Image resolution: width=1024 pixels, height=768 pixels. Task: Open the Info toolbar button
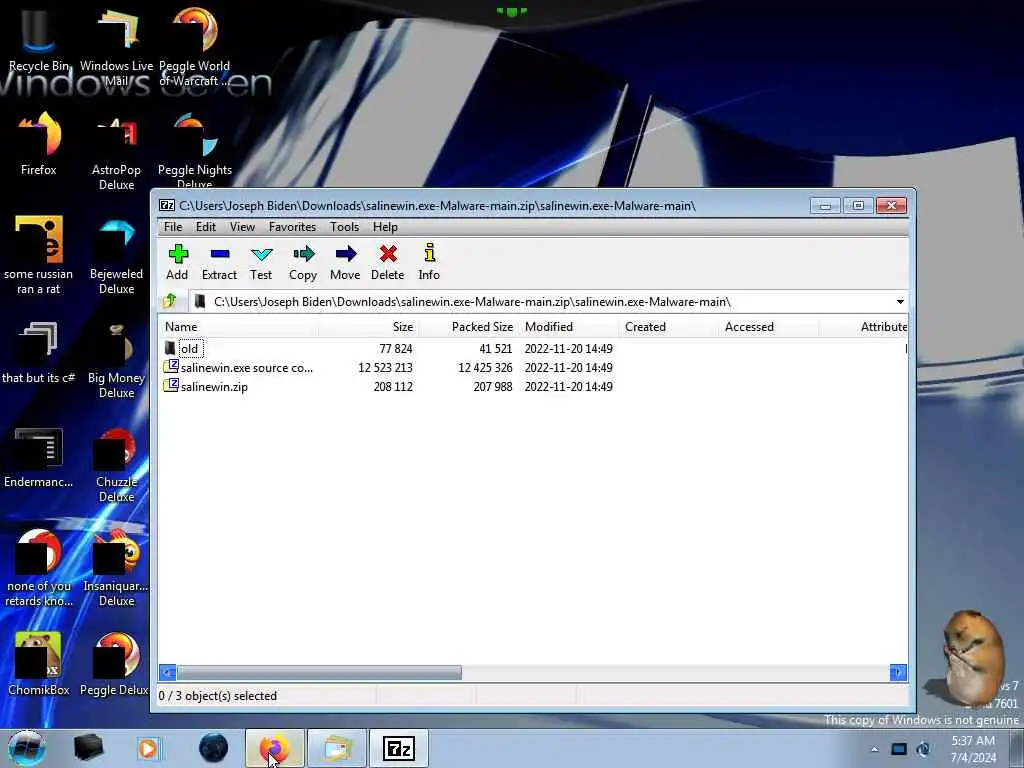point(429,263)
